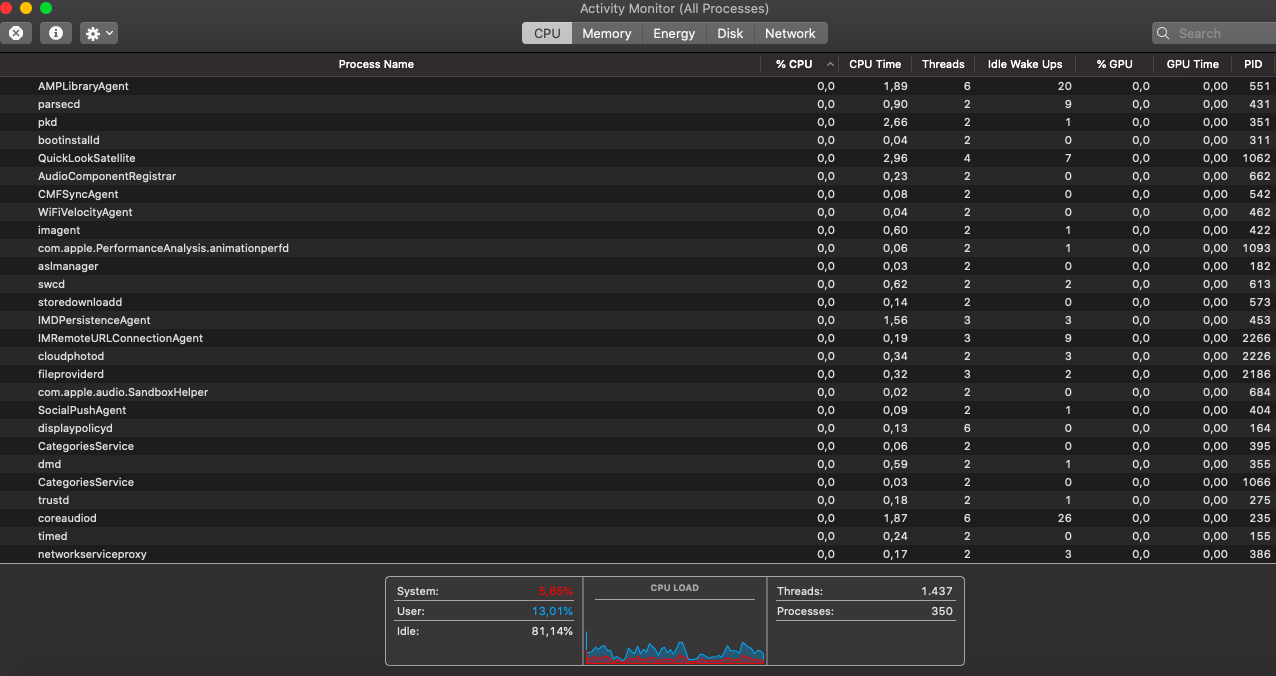Select the QuickLookSatellite process row
1276x676 pixels.
pyautogui.click(x=86, y=158)
